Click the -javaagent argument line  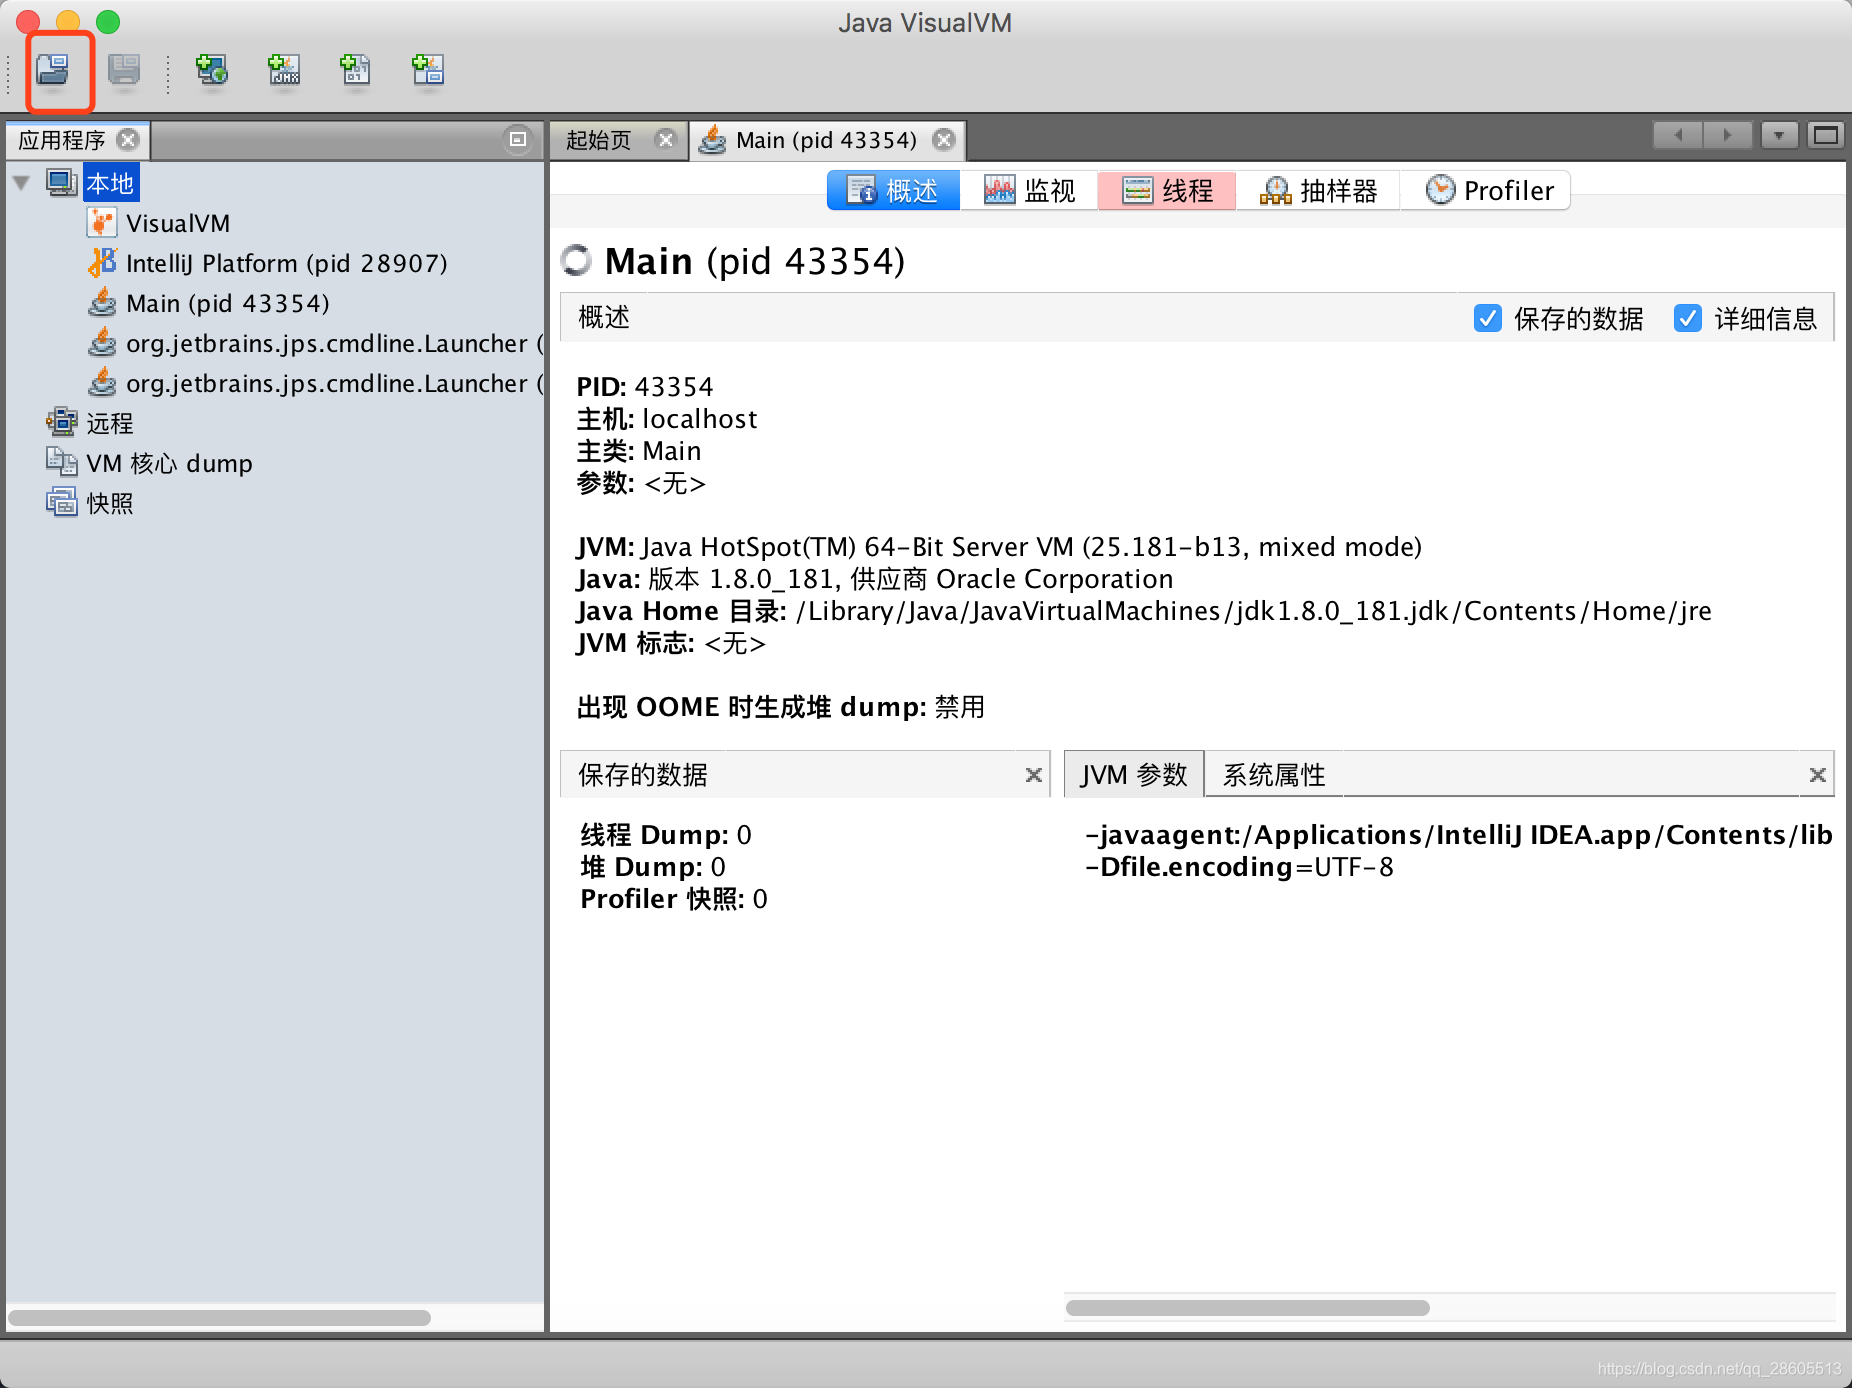click(x=1459, y=835)
